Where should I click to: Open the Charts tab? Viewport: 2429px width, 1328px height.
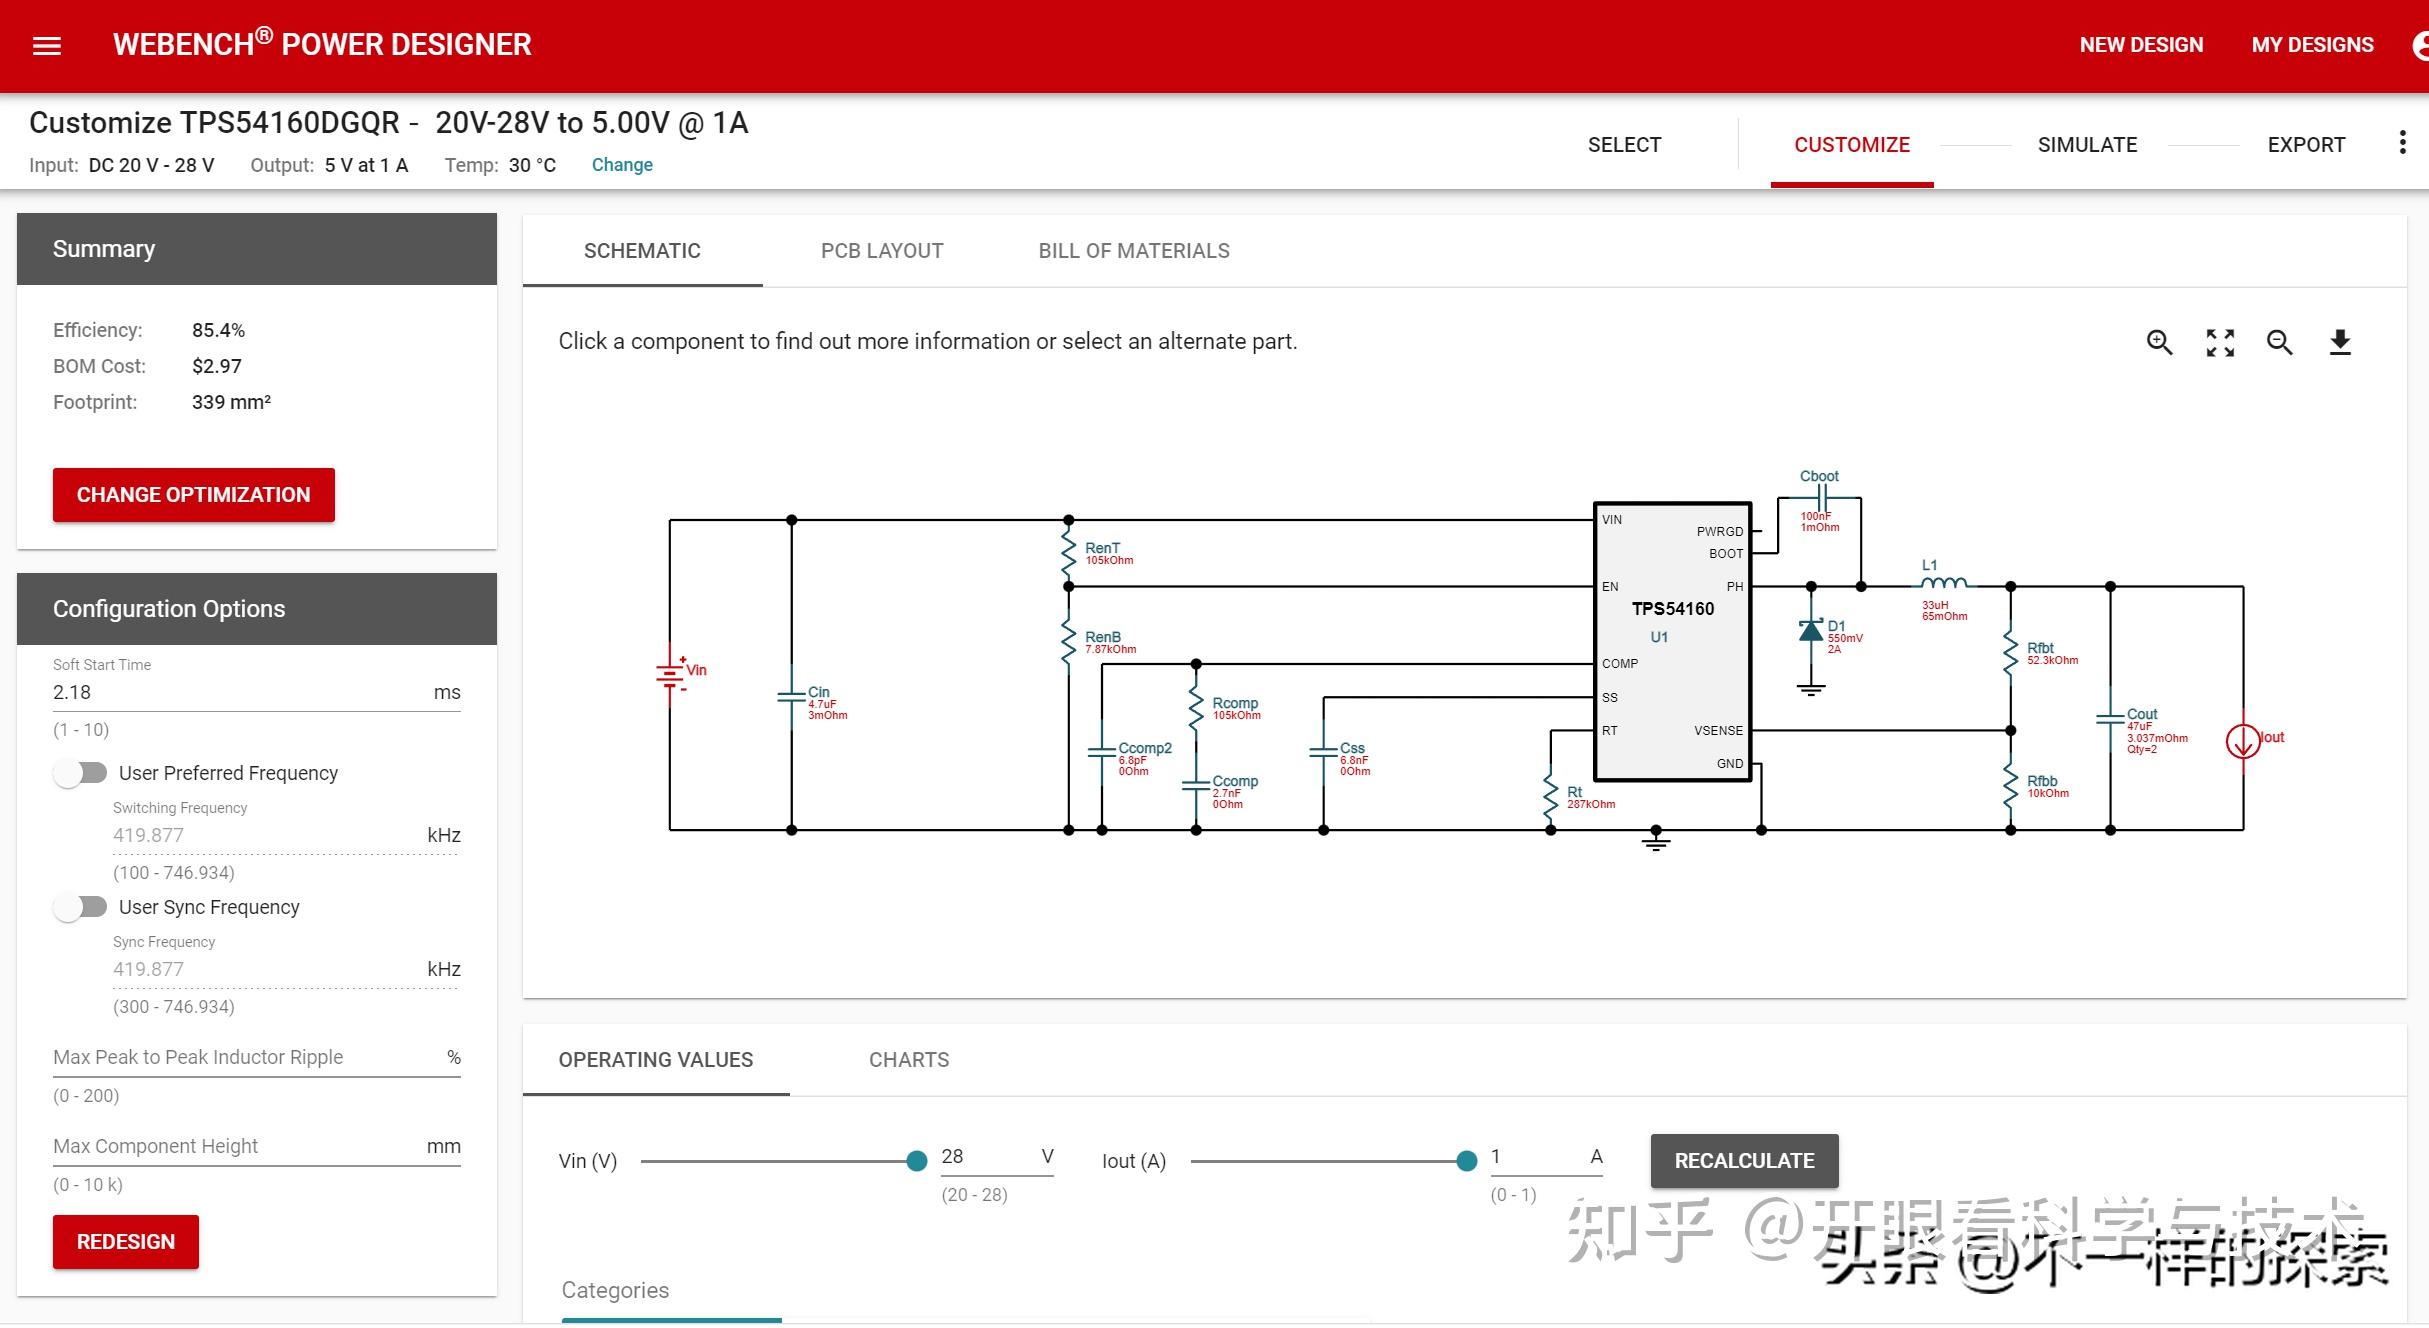pyautogui.click(x=908, y=1060)
